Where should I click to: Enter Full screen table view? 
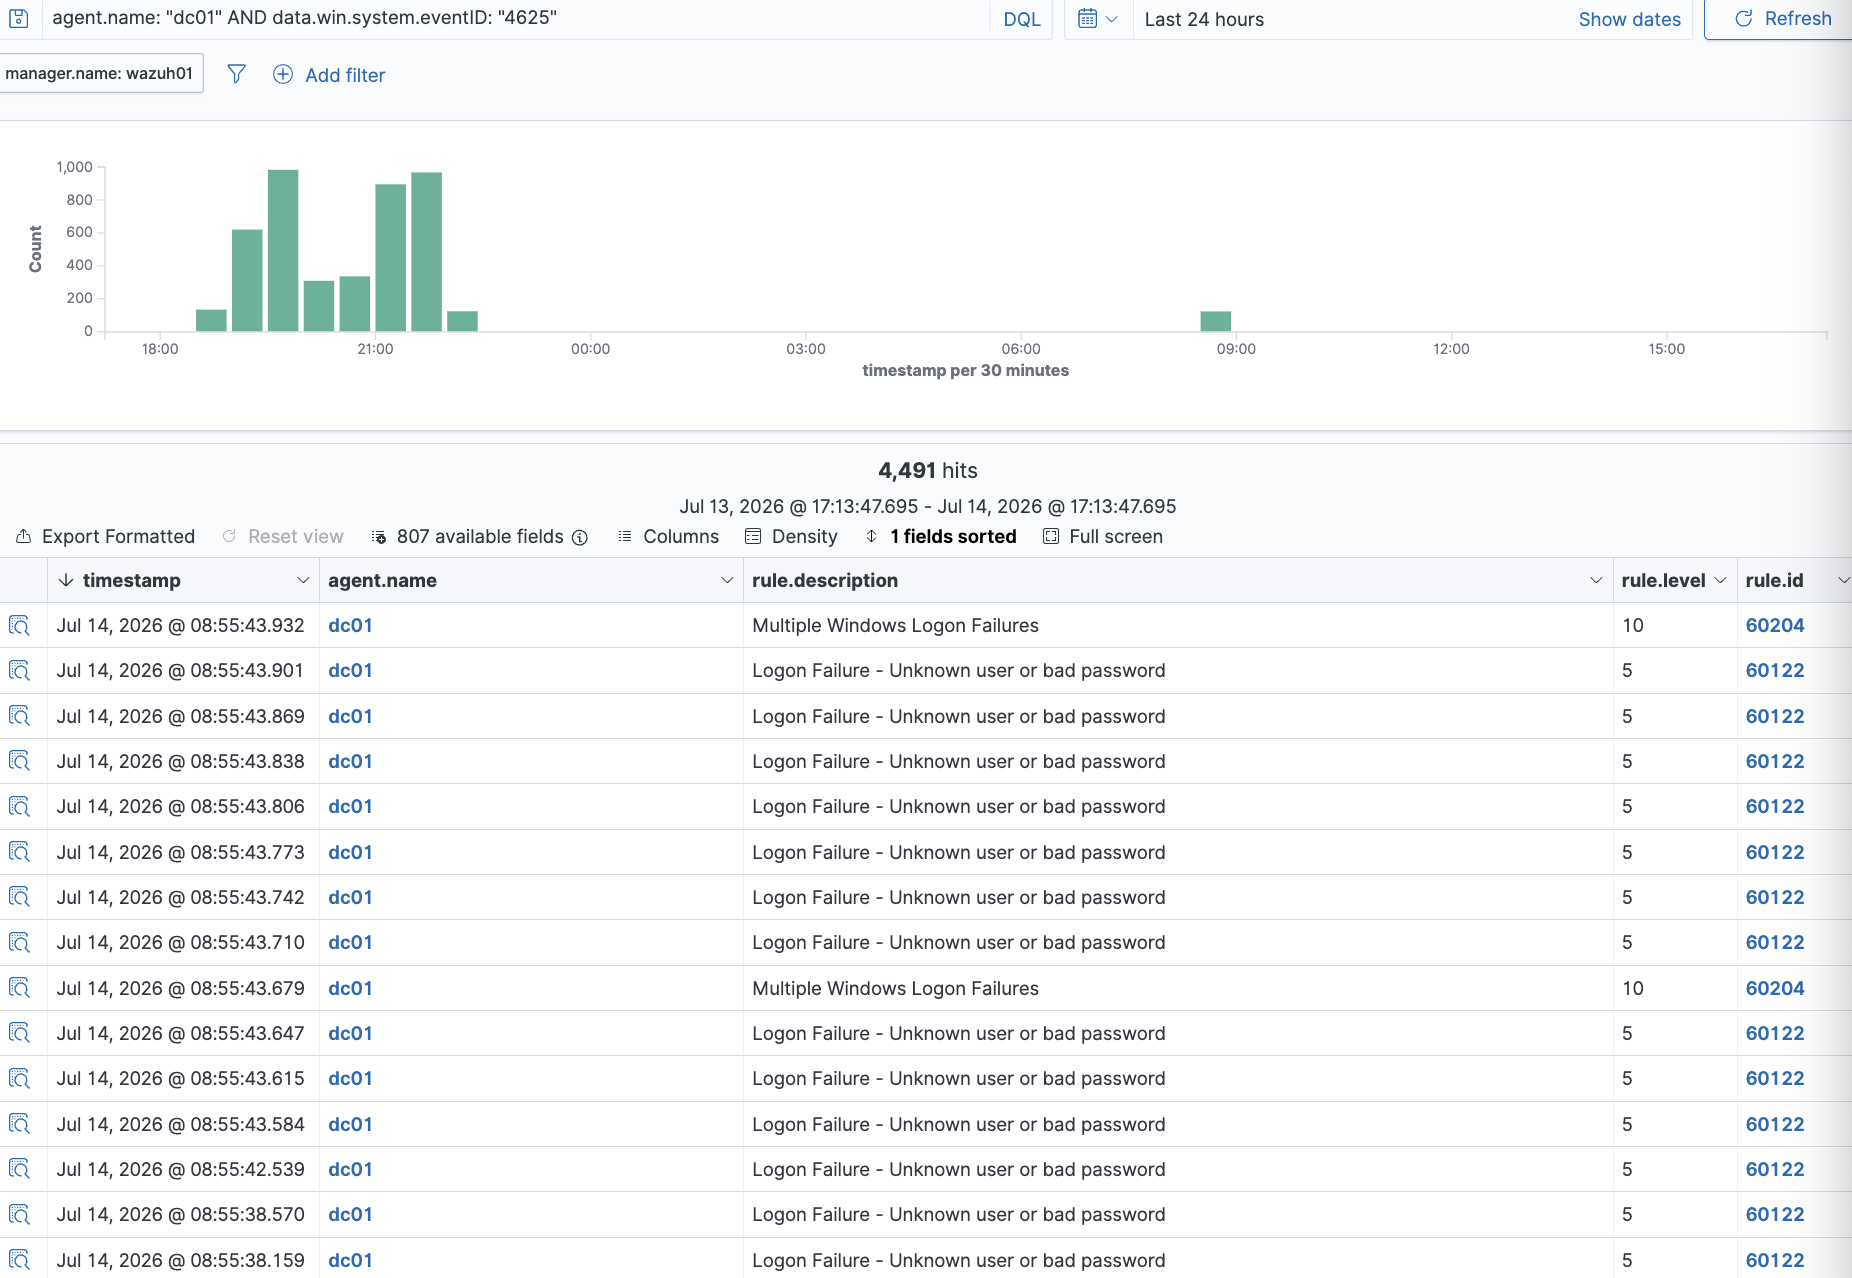(x=1103, y=536)
